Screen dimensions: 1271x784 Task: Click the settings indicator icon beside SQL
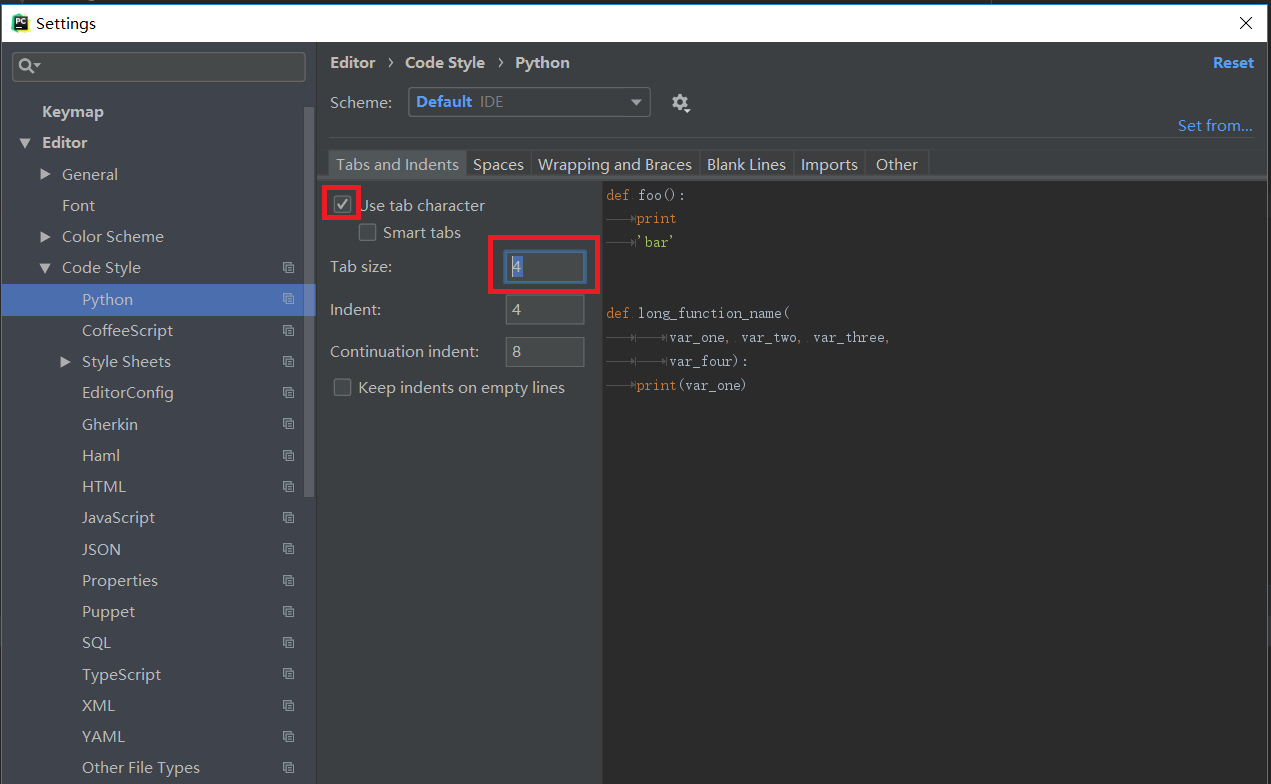(289, 642)
